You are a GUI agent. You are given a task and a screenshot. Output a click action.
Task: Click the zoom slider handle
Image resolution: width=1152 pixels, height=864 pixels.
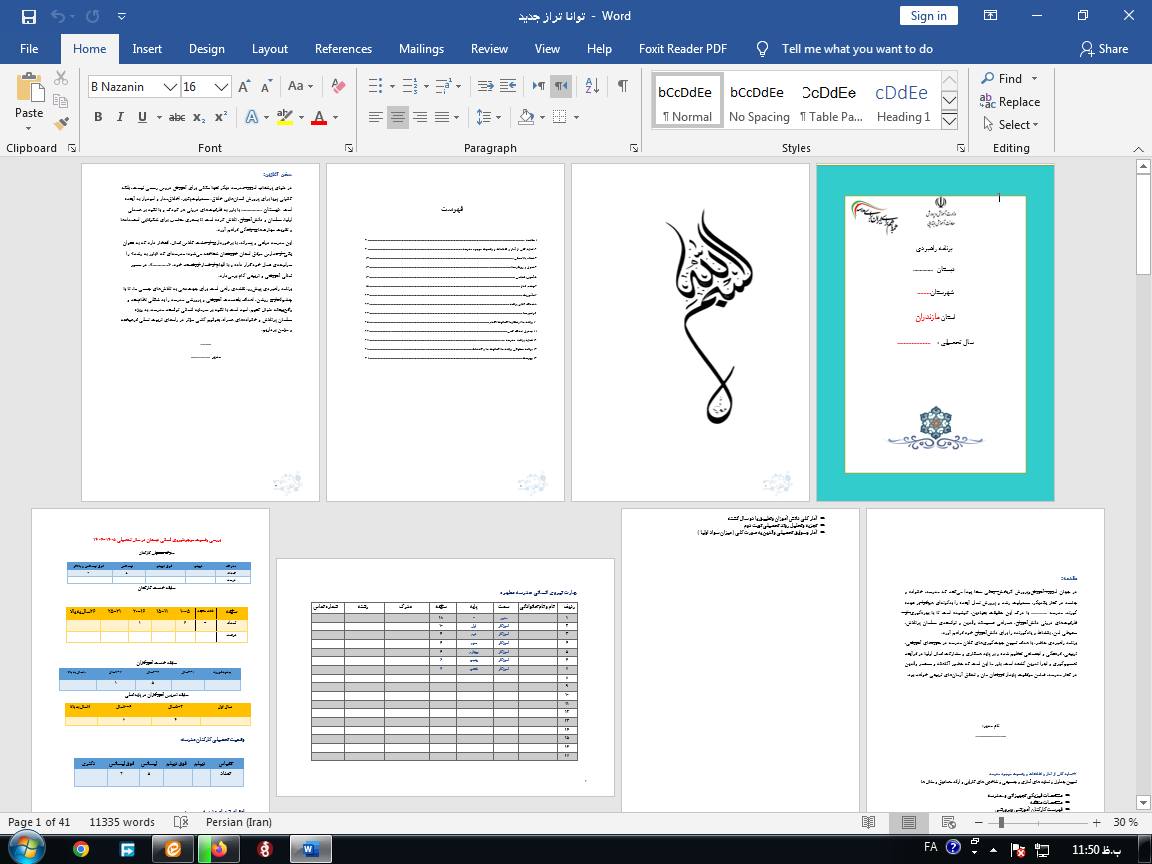pyautogui.click(x=1001, y=823)
